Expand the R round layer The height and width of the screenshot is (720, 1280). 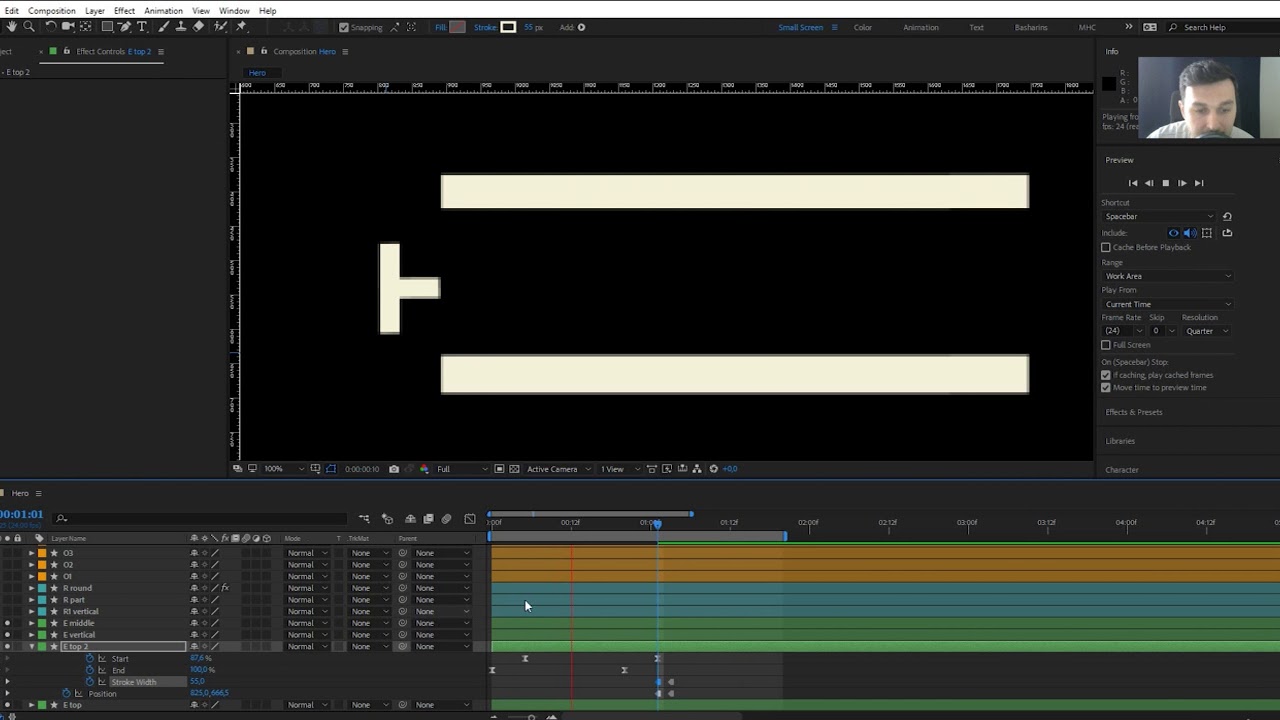click(x=31, y=588)
